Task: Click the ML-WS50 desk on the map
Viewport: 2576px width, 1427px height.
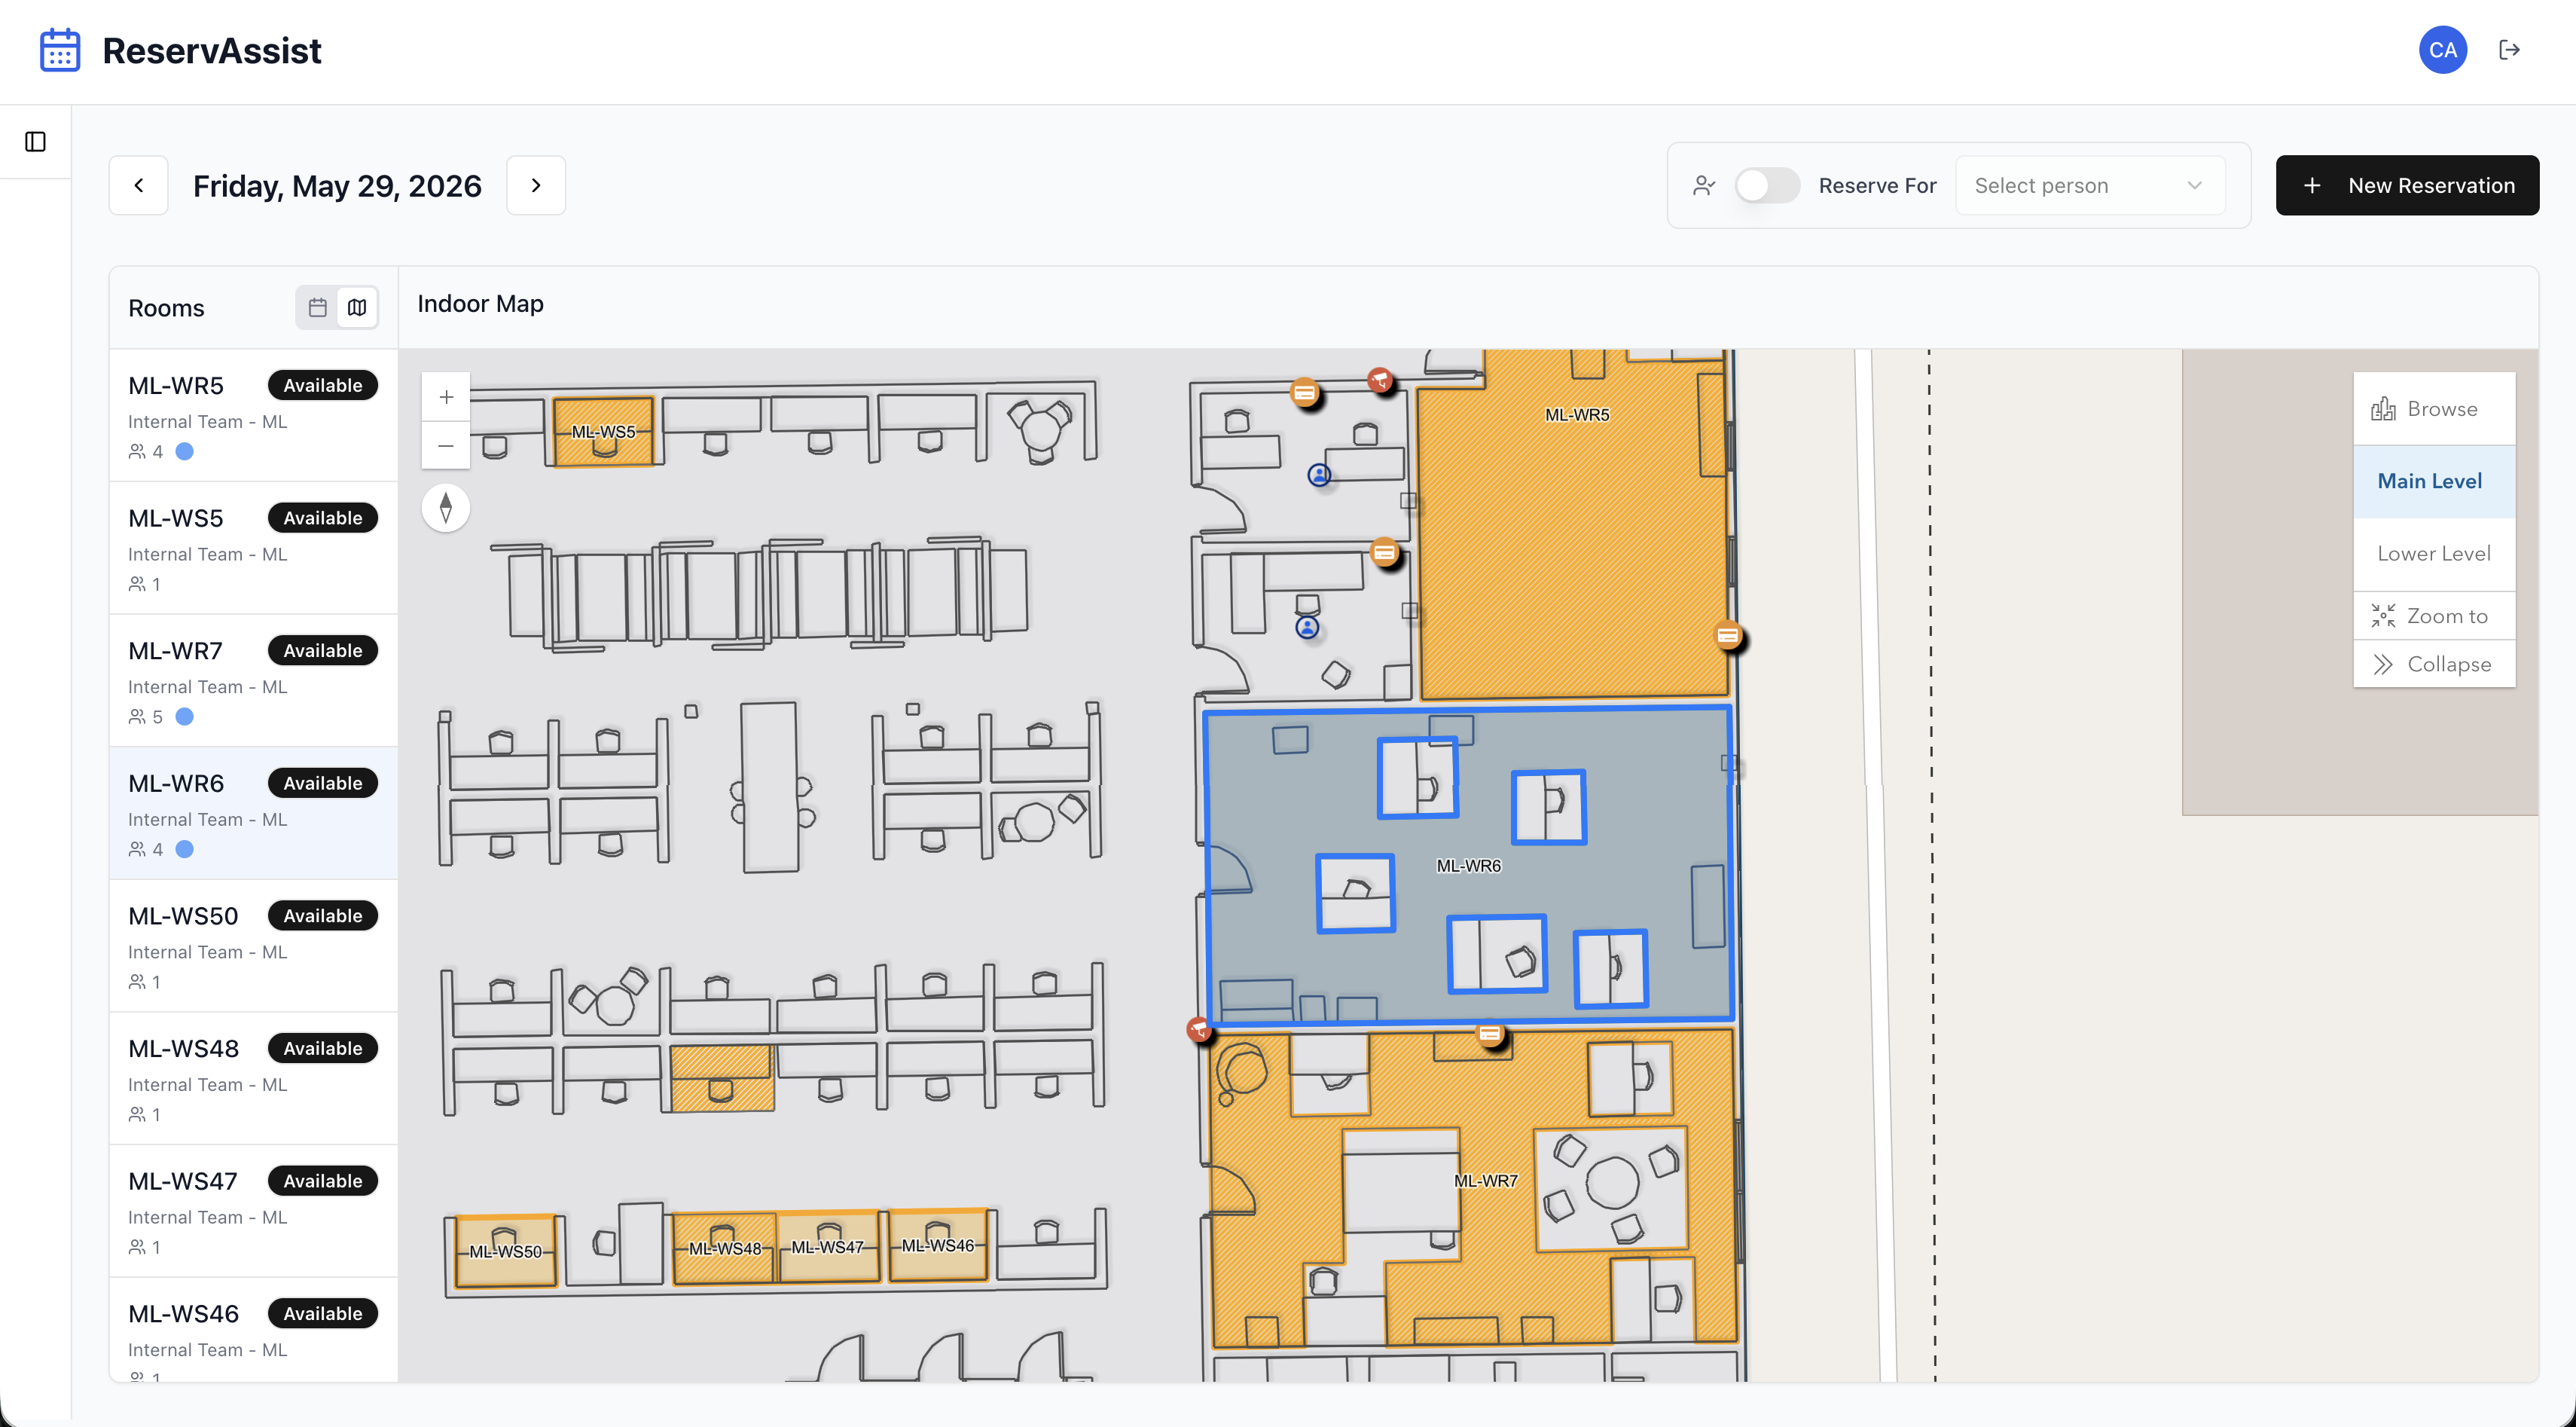Action: pyautogui.click(x=505, y=1251)
